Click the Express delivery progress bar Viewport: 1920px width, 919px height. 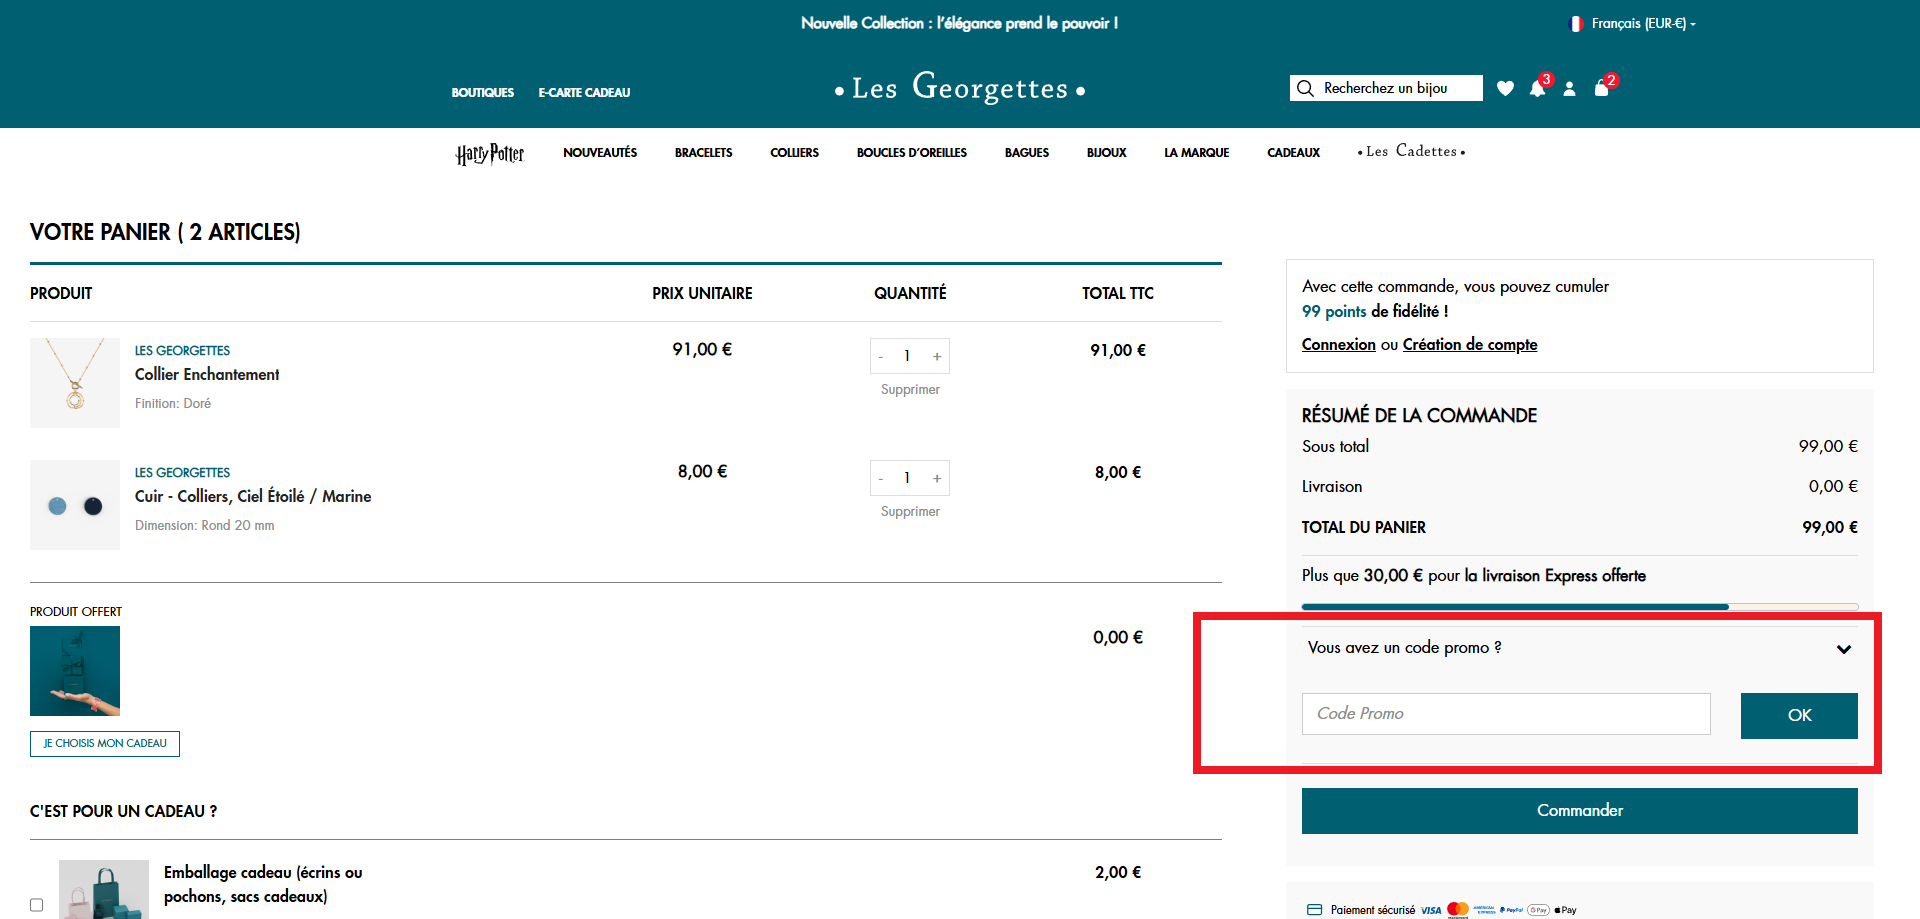1579,607
